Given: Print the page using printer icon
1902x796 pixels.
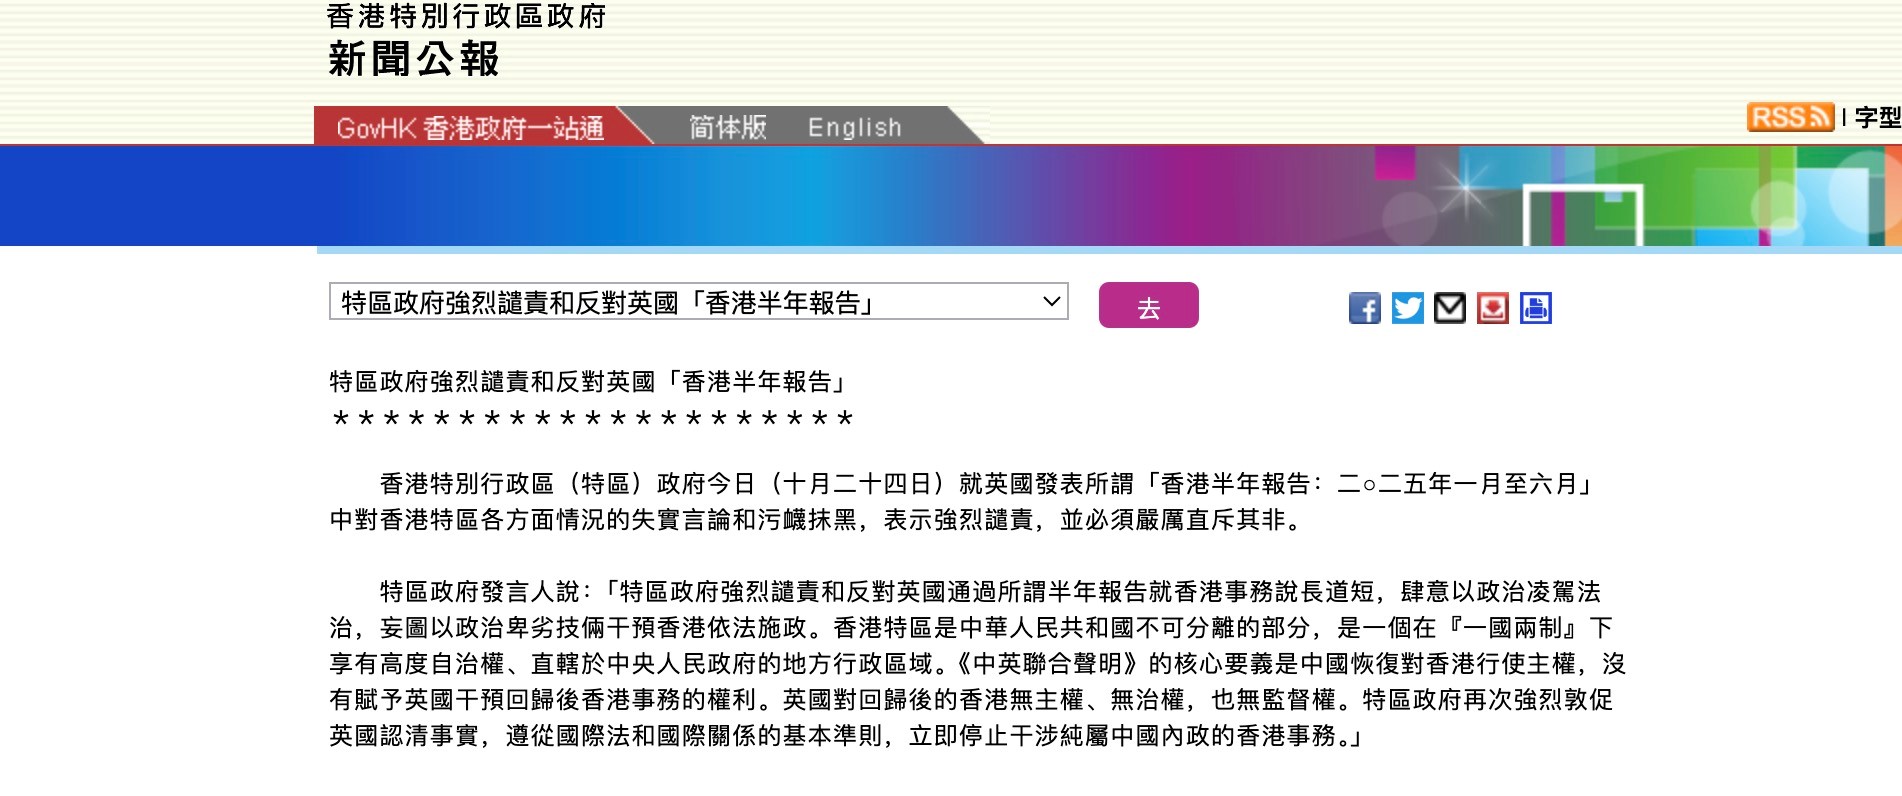Looking at the screenshot, I should (x=1536, y=308).
